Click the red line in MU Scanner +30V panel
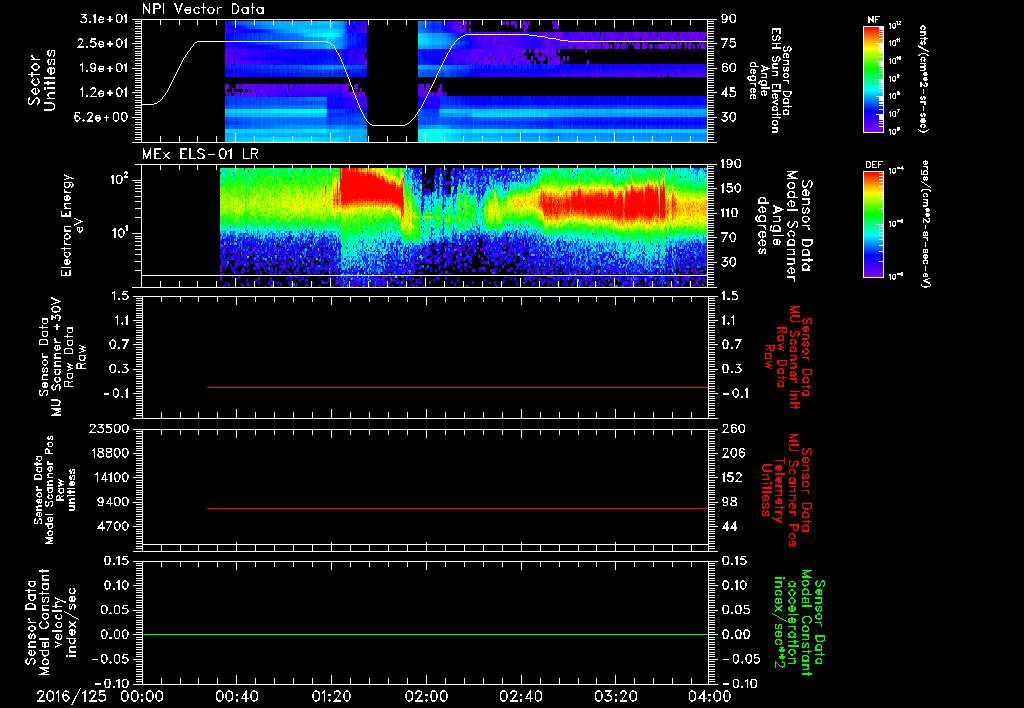This screenshot has height=708, width=1024. click(x=457, y=387)
